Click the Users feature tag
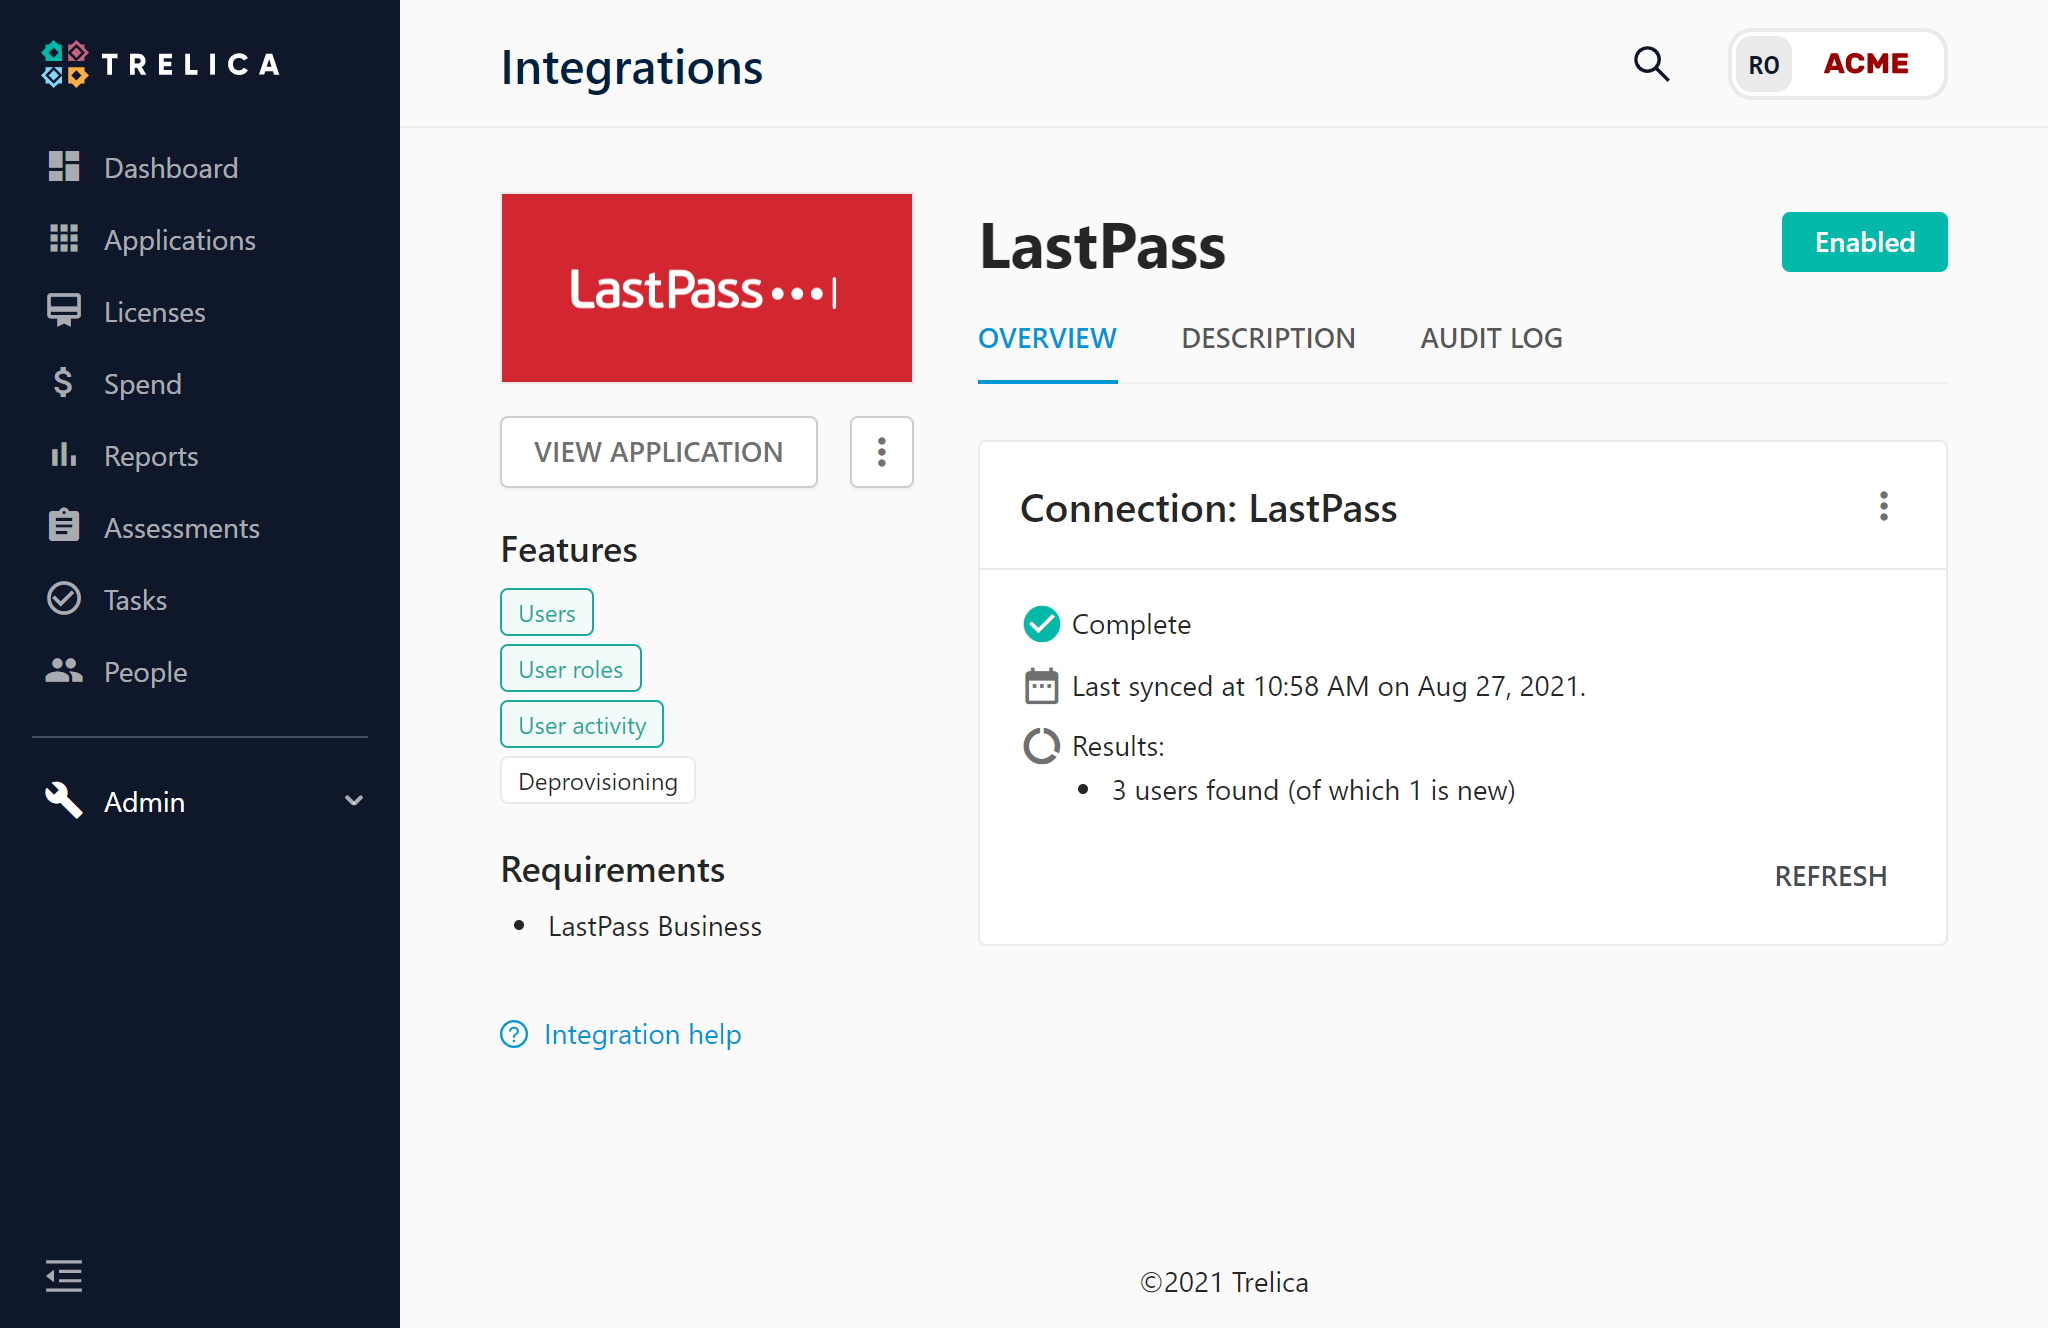This screenshot has width=2048, height=1328. [x=547, y=613]
